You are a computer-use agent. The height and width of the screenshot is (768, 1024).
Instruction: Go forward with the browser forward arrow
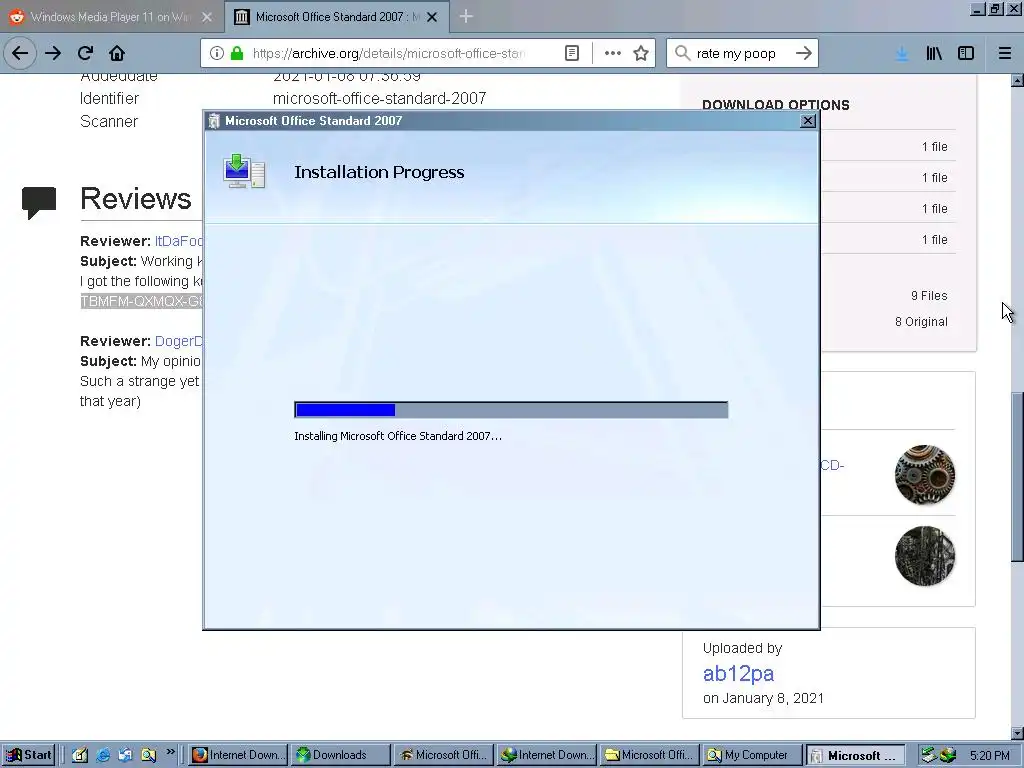coord(53,54)
